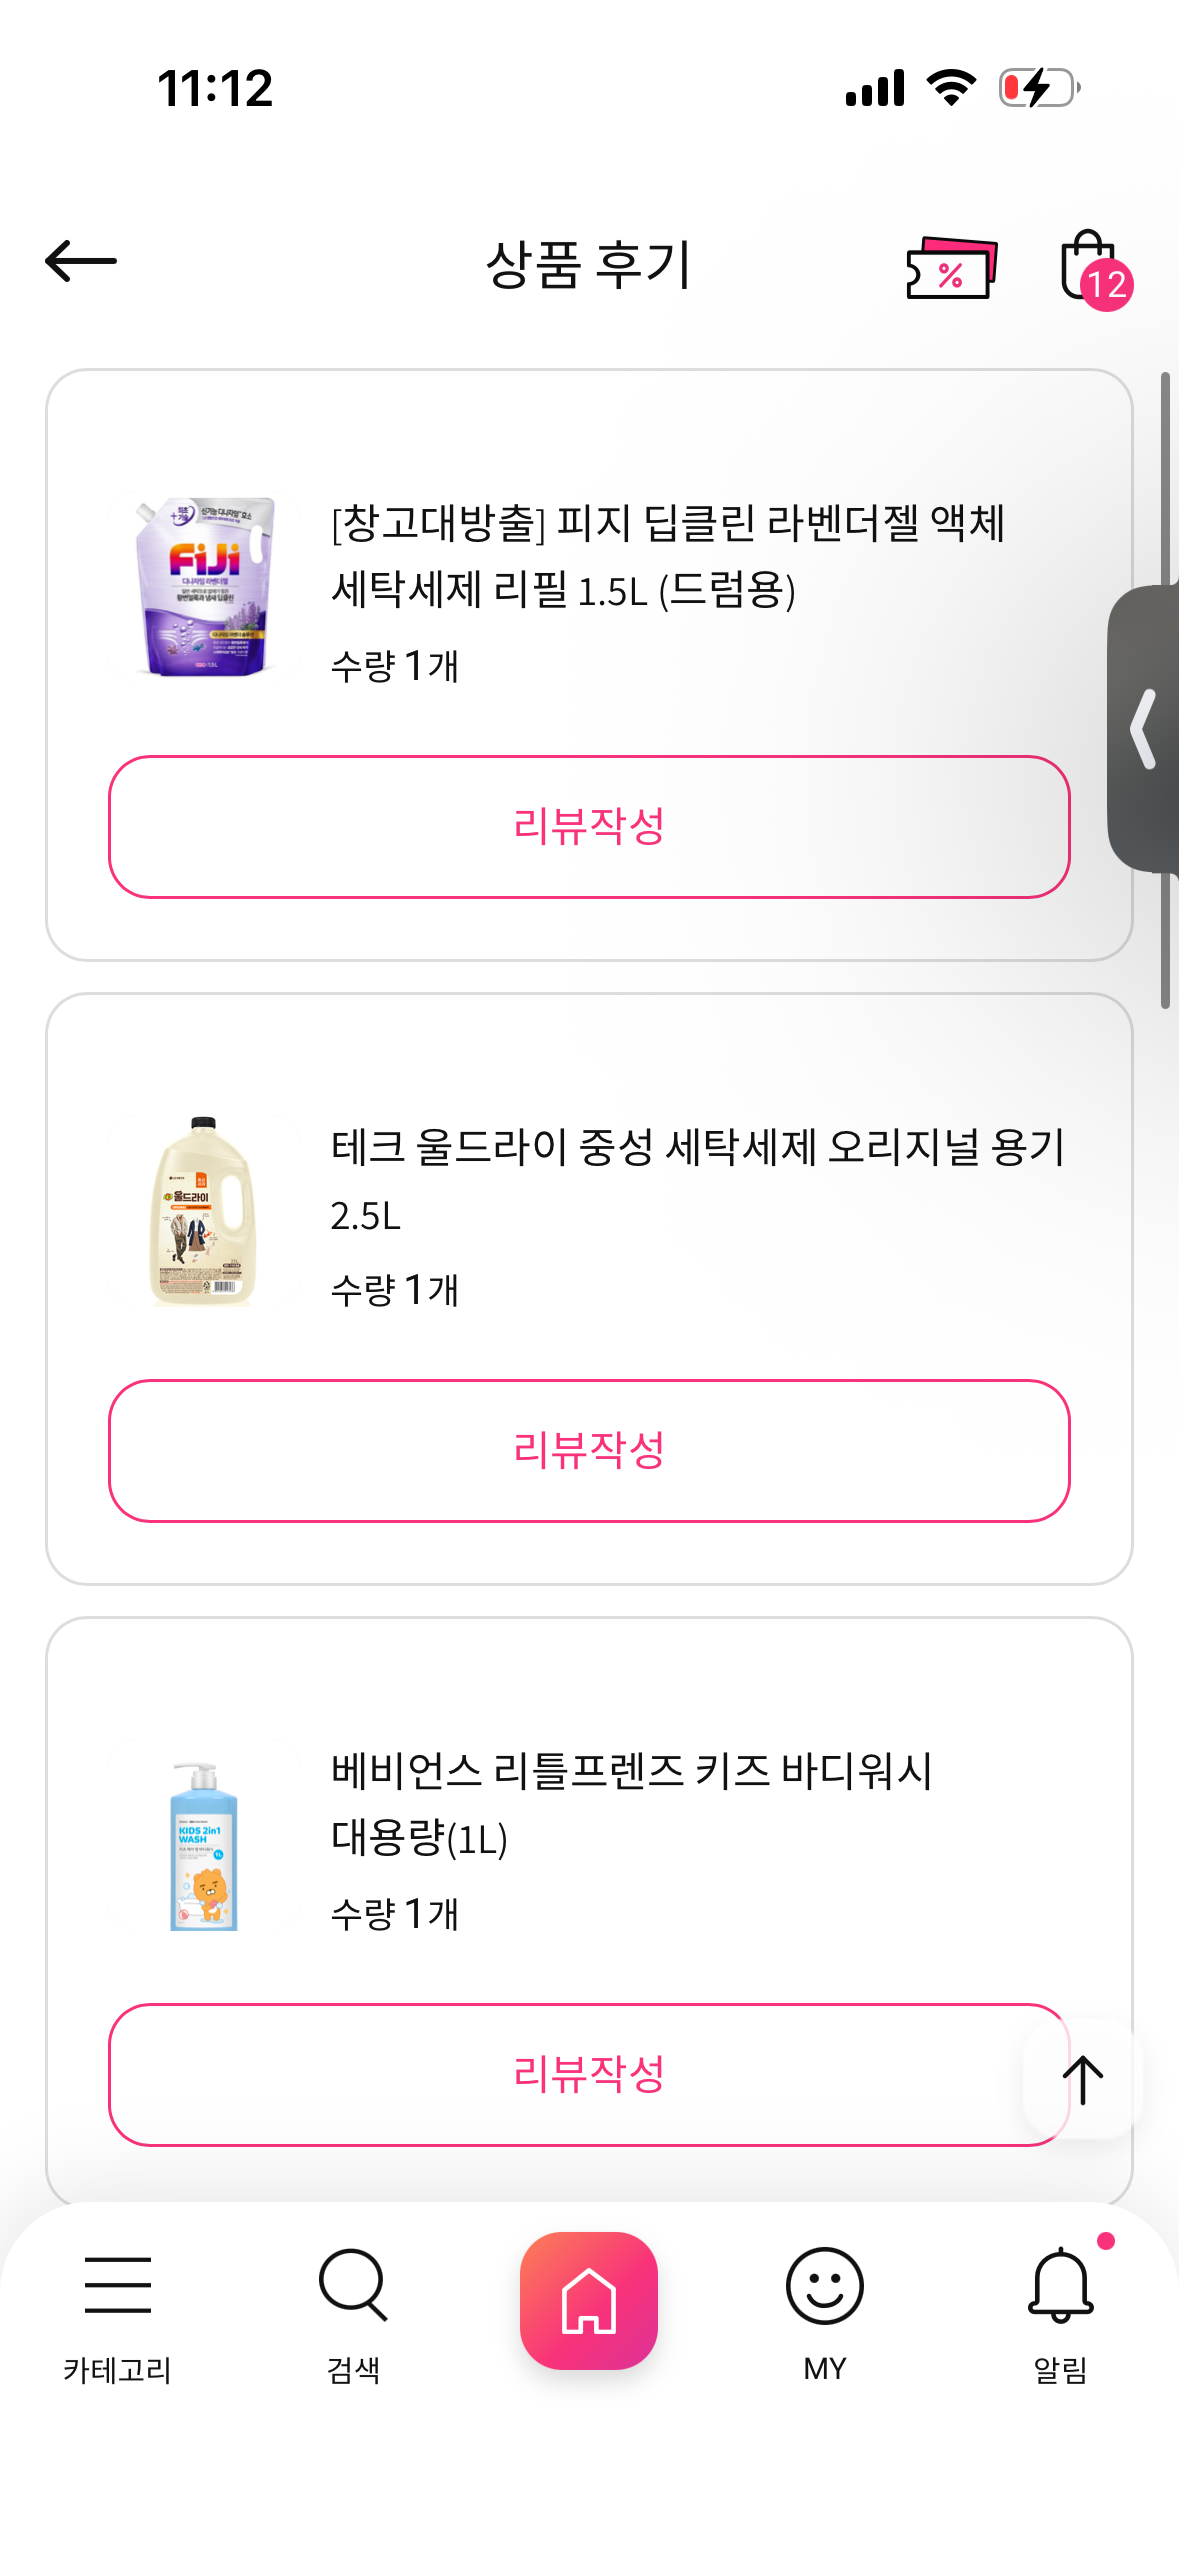The image size is (1179, 2556).
Task: Tap the 울드라이 bottle product thumbnail
Action: point(204,1211)
